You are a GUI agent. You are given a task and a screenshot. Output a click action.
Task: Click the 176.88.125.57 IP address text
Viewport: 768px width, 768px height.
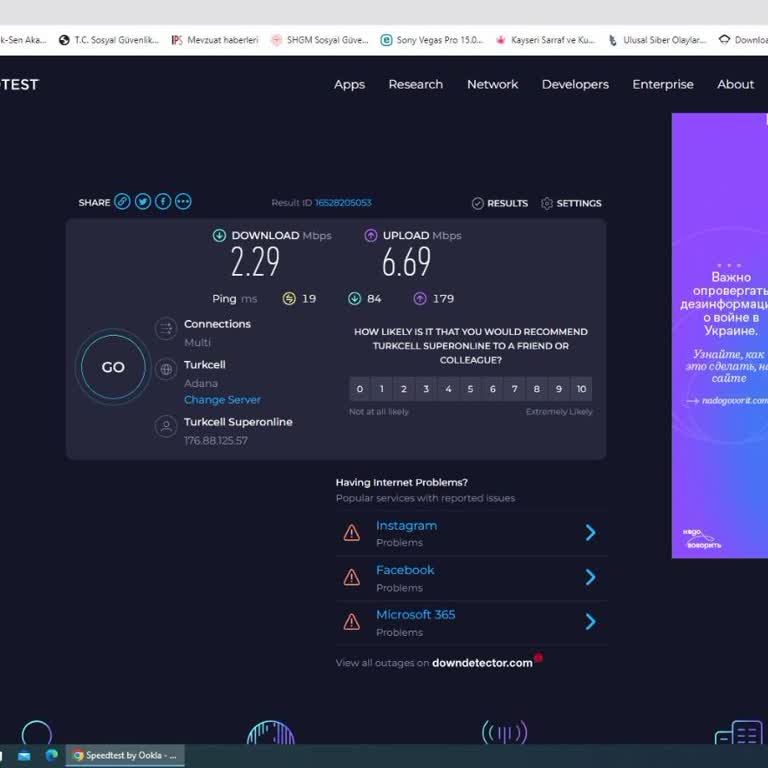point(216,440)
